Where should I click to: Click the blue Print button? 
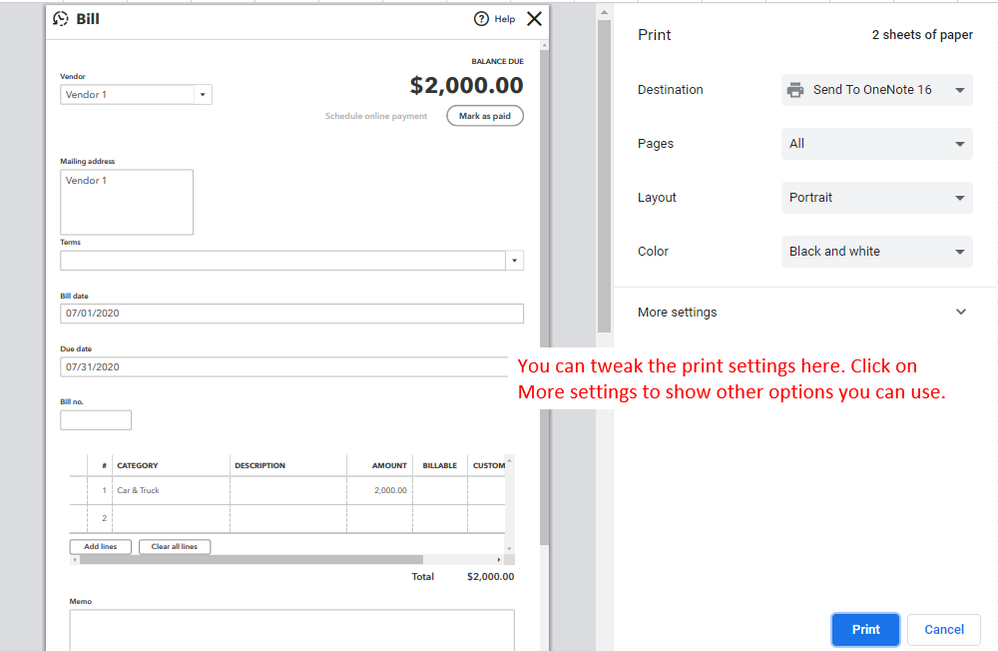tap(866, 629)
